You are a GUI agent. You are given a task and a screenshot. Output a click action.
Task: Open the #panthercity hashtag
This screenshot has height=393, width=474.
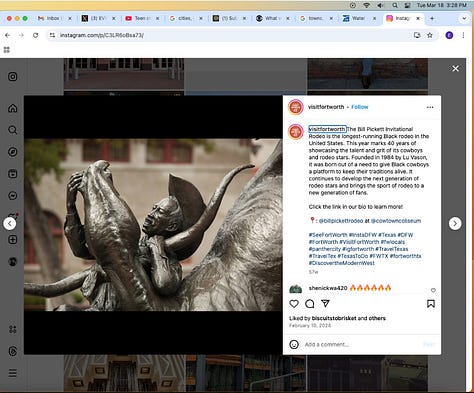point(325,249)
